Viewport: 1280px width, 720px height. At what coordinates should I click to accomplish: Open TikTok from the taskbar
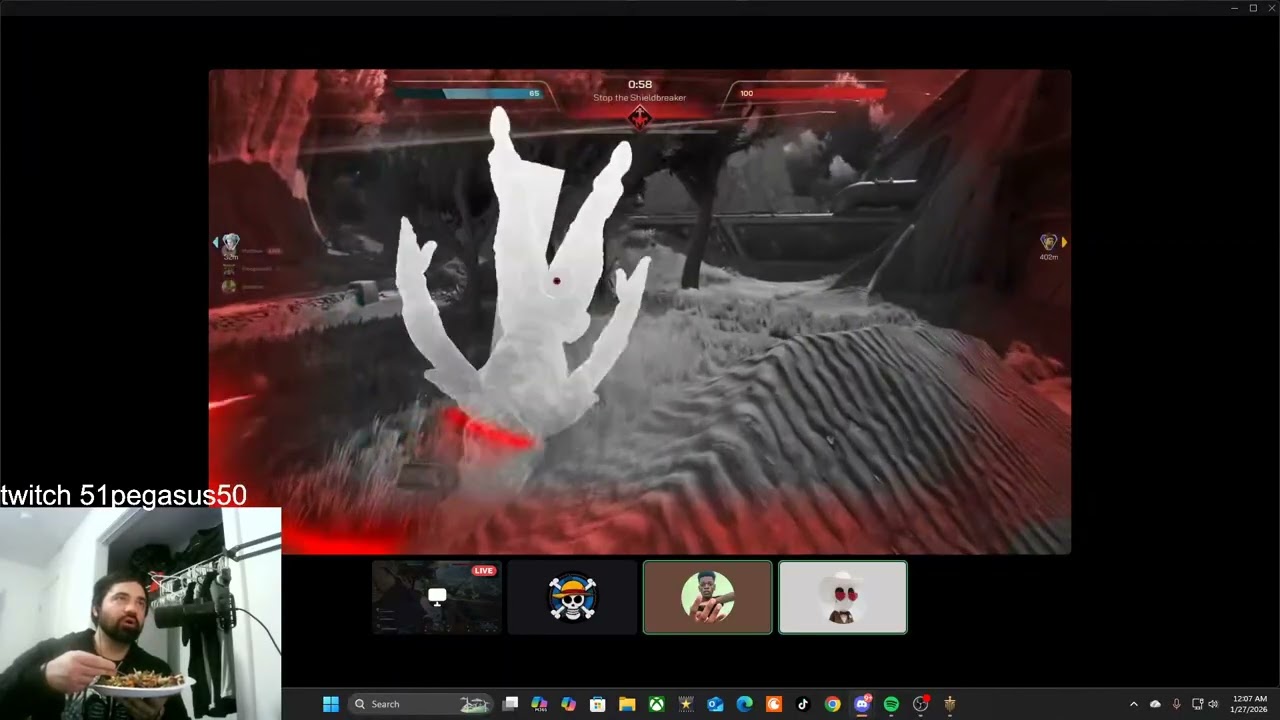click(803, 704)
